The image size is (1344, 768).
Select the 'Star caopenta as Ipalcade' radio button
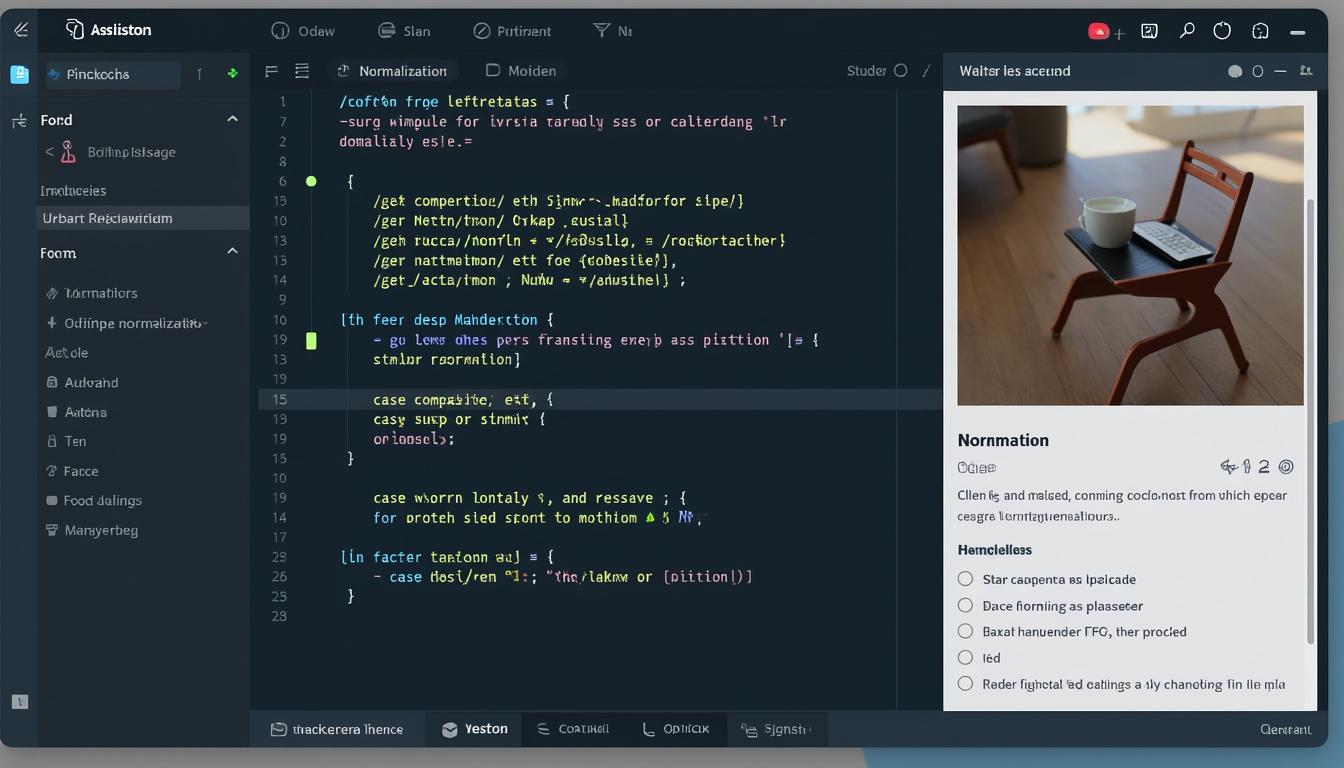[x=965, y=579]
